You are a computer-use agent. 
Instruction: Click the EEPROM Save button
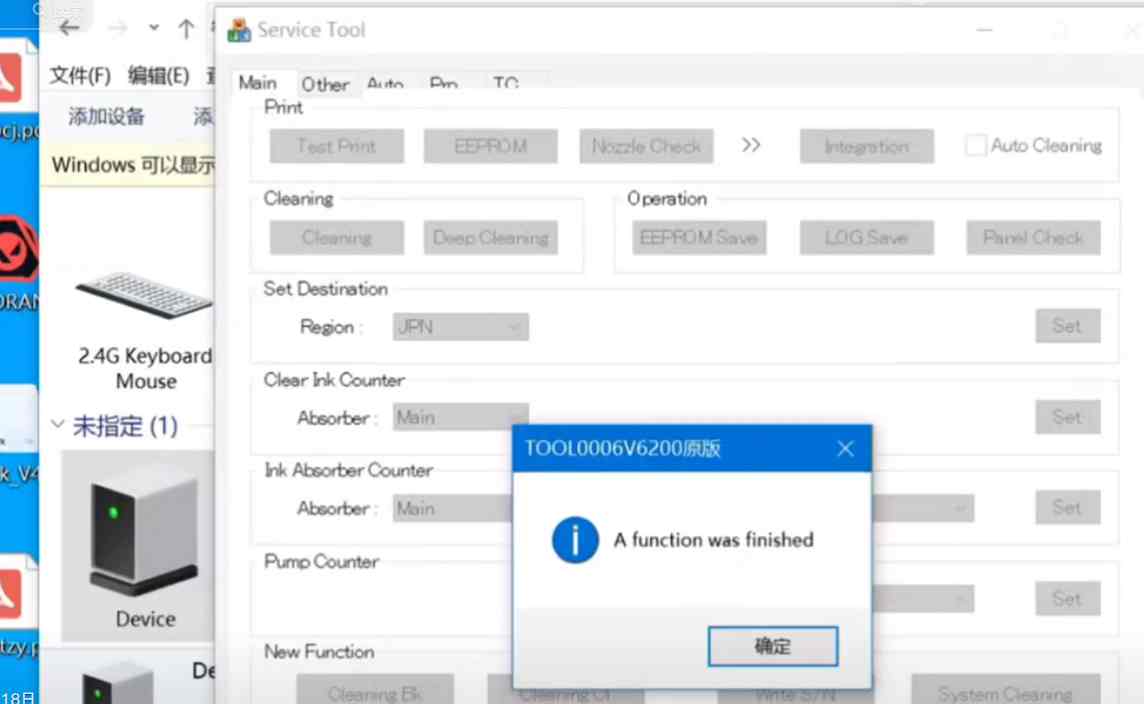click(698, 238)
